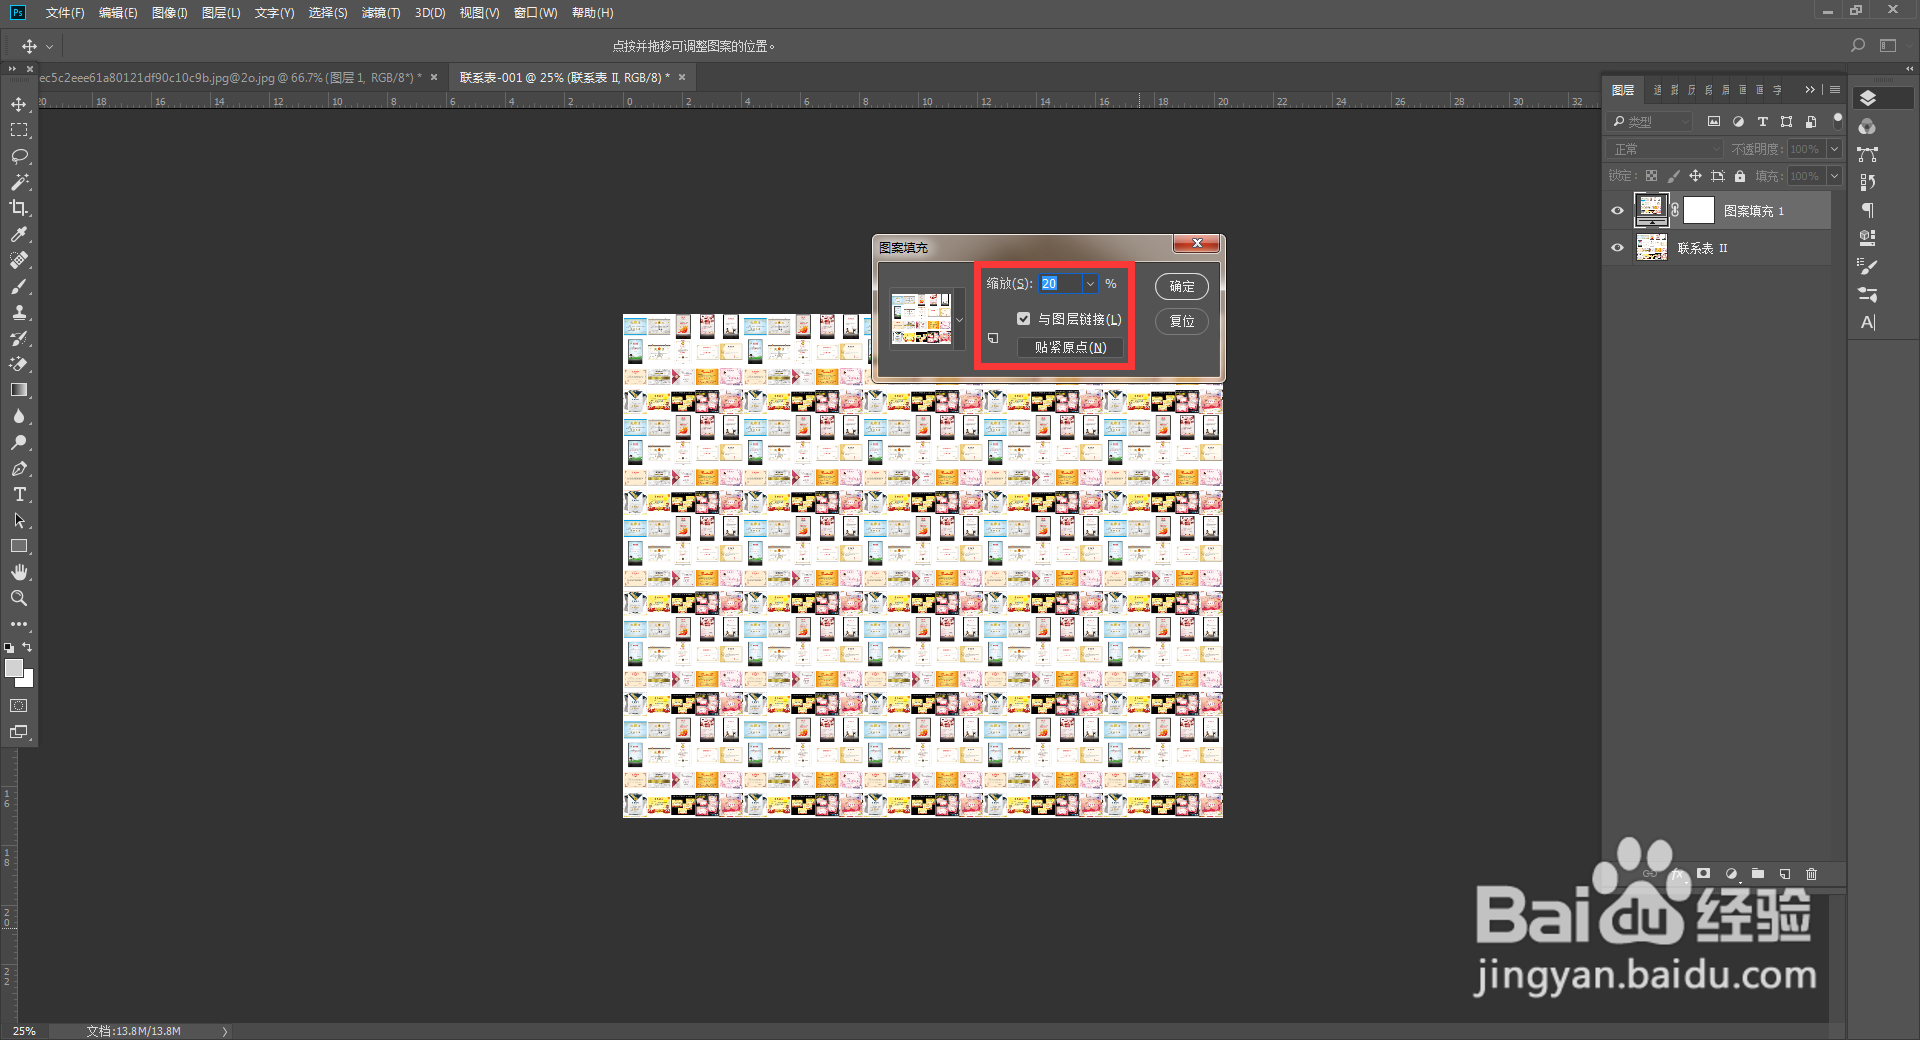Click the 贴紧原点(N) button
The height and width of the screenshot is (1040, 1920).
point(1070,347)
